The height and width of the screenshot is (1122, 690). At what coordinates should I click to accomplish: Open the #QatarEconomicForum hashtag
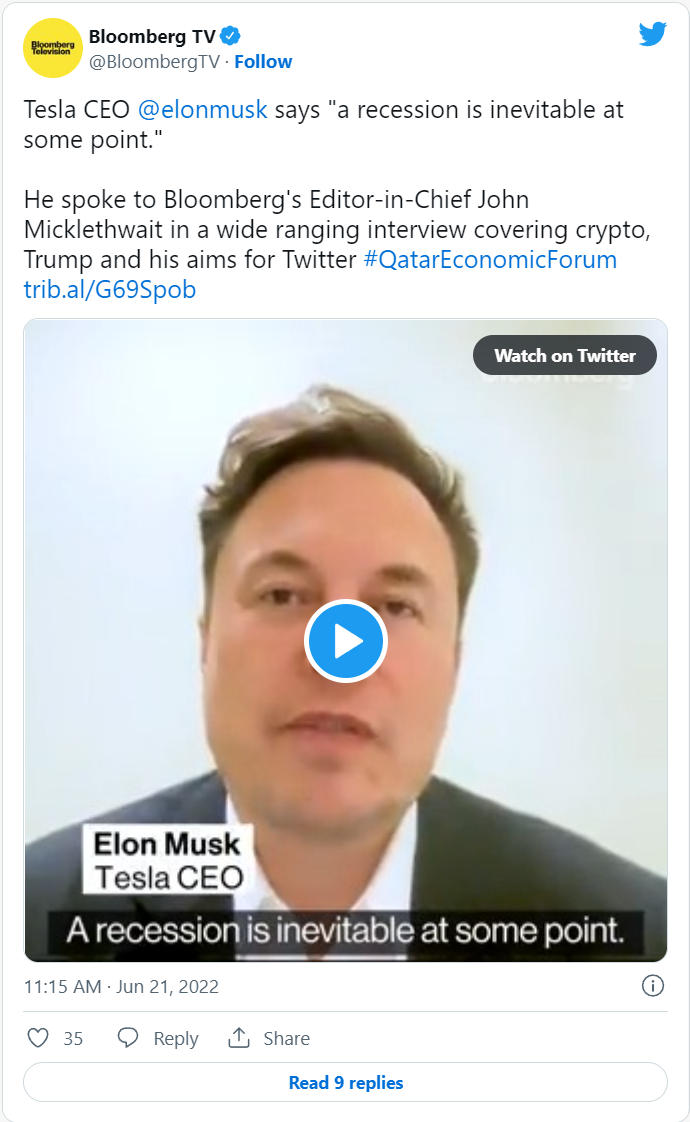tap(490, 260)
